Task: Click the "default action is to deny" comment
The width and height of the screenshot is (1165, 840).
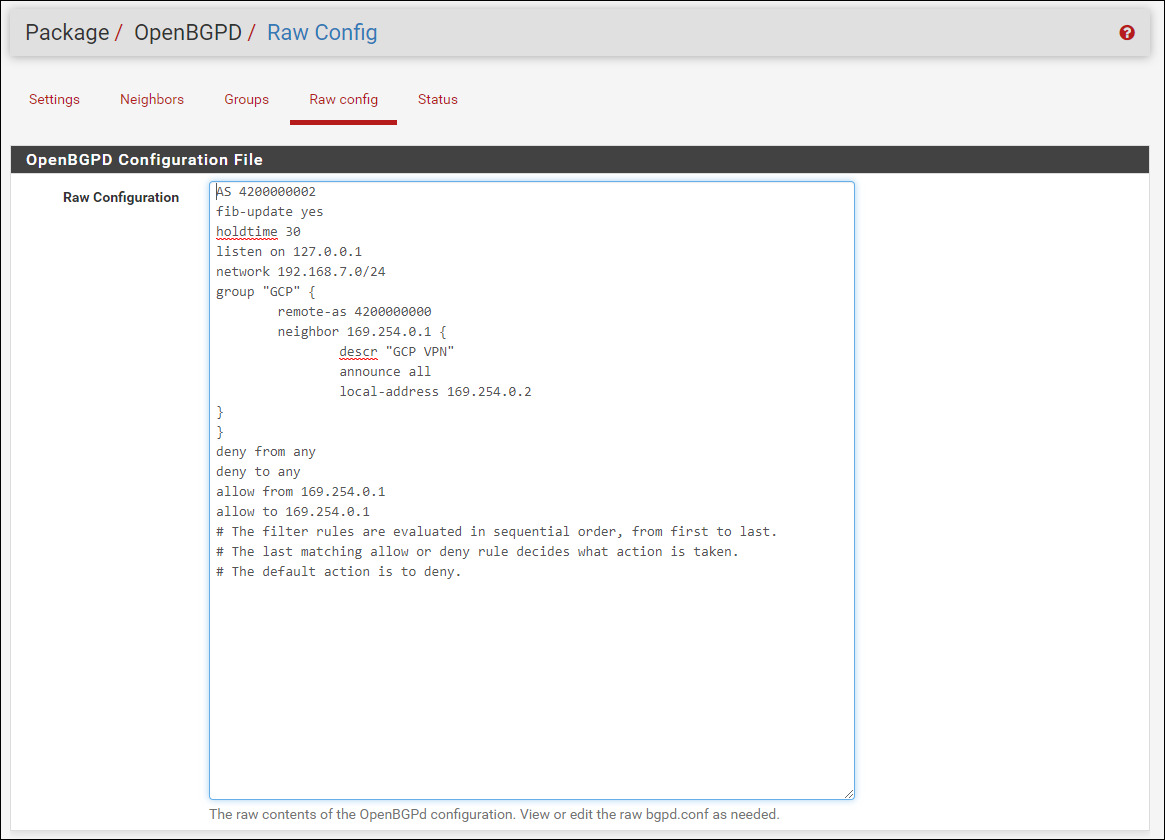Action: [339, 573]
